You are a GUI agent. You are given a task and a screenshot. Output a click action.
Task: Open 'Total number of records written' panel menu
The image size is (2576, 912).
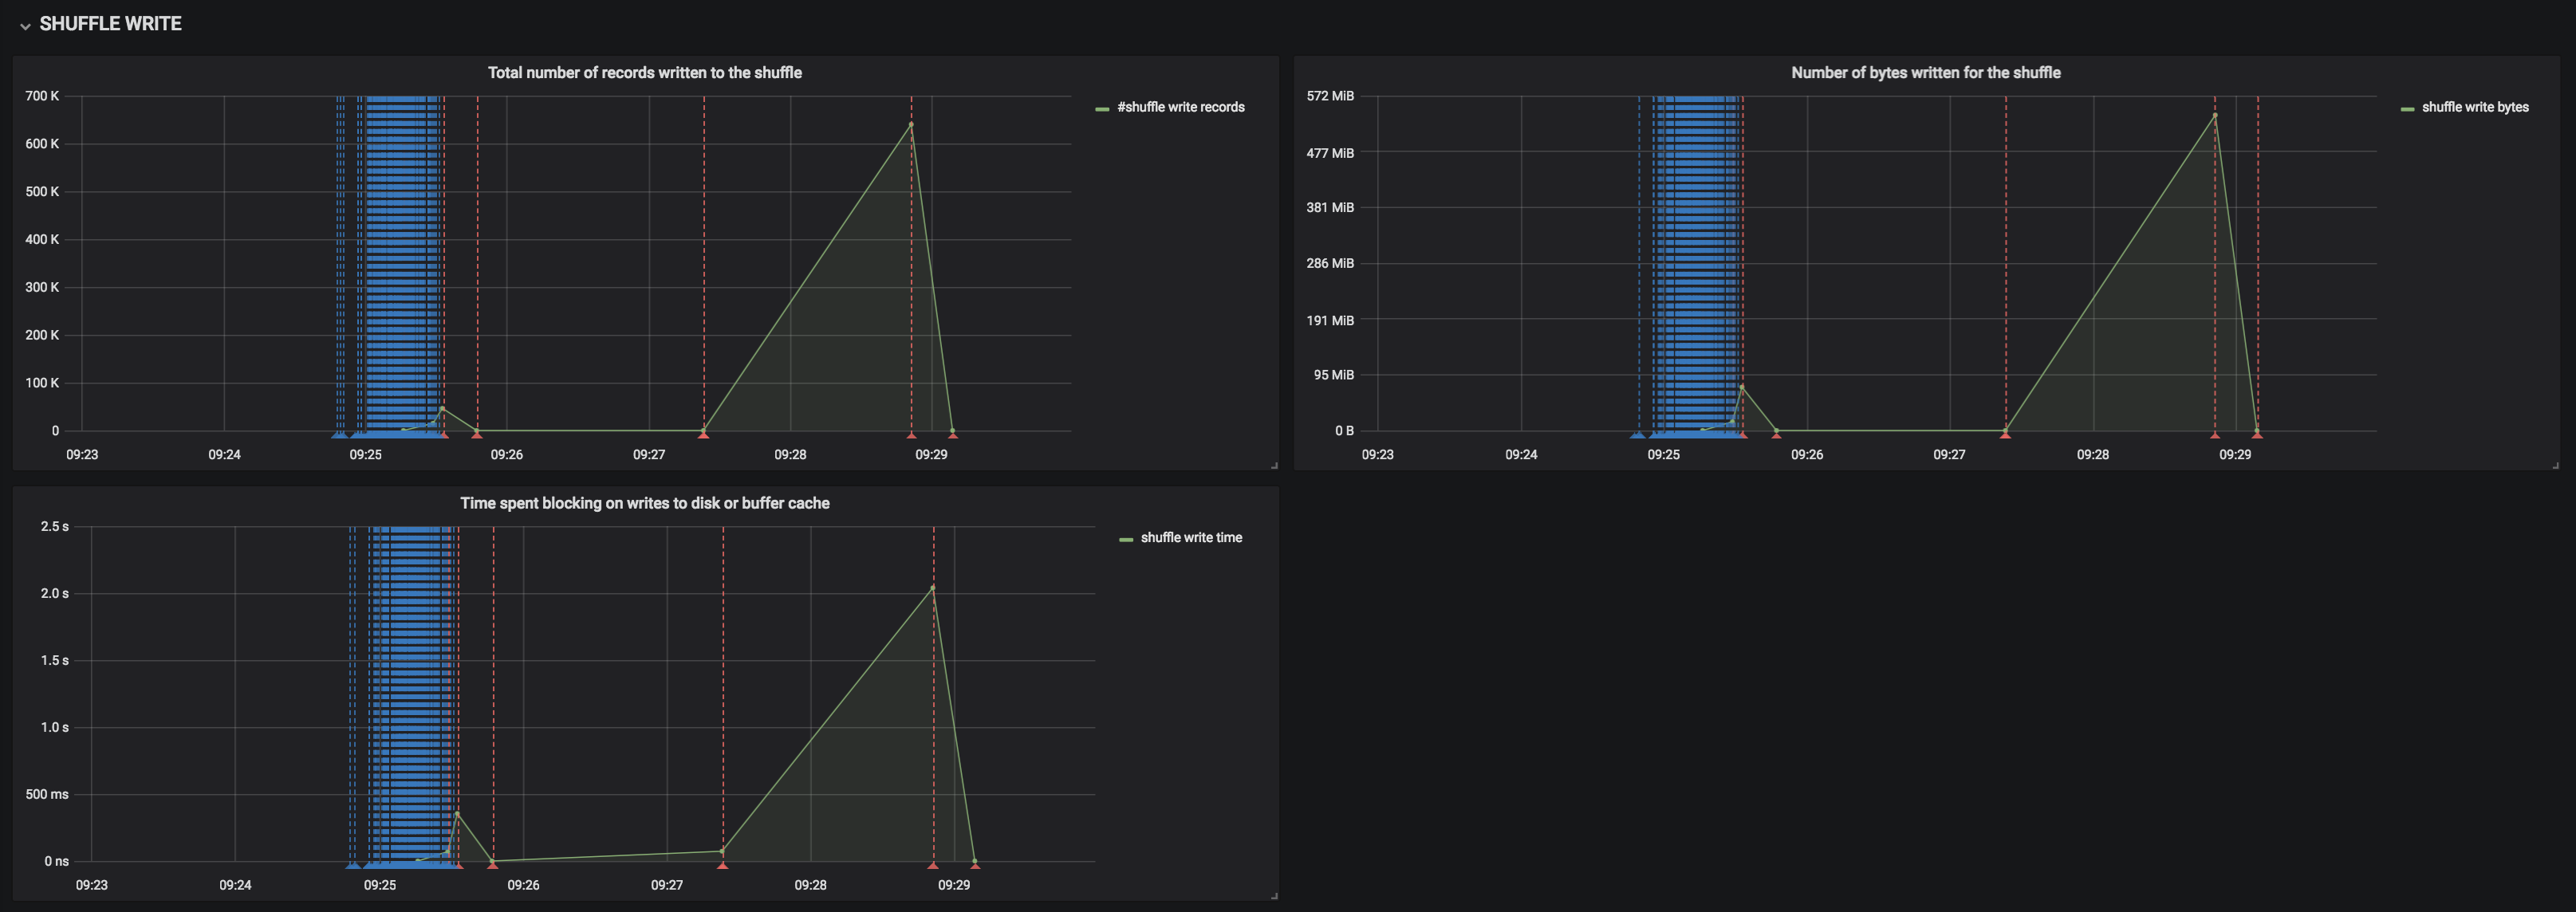[644, 72]
